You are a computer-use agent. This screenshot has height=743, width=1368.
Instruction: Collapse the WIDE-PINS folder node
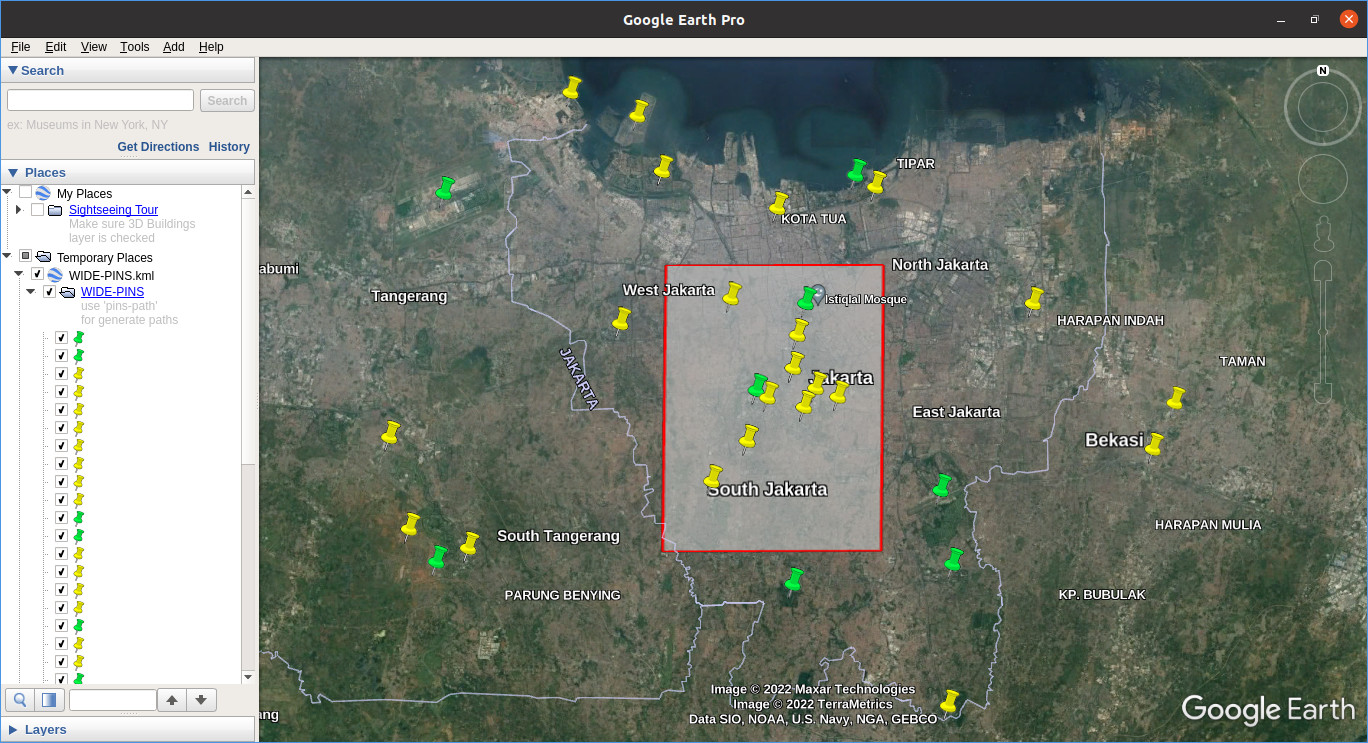[30, 292]
